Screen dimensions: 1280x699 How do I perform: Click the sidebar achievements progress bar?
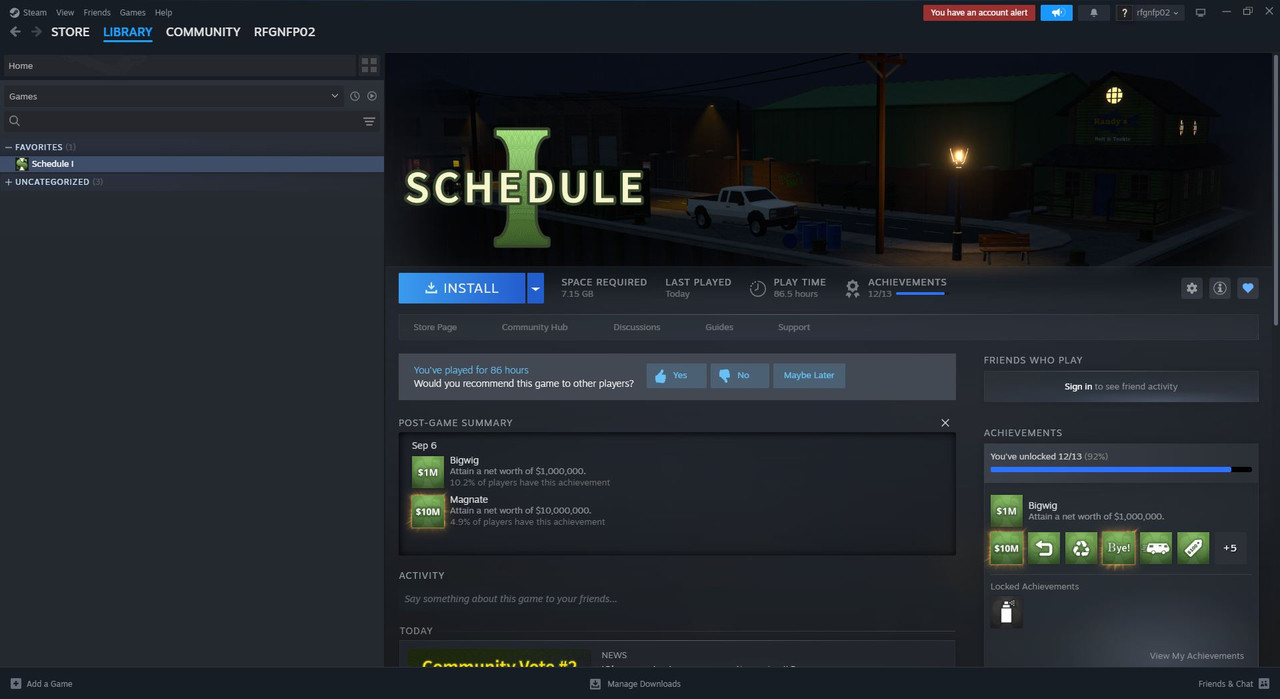[x=1121, y=469]
